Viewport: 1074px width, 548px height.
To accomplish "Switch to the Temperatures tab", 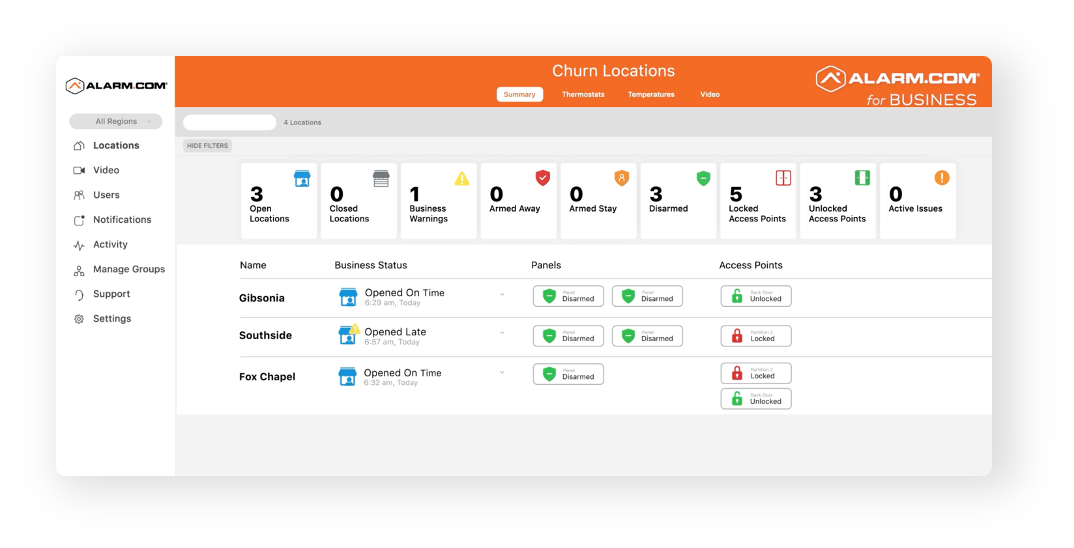I will click(651, 95).
